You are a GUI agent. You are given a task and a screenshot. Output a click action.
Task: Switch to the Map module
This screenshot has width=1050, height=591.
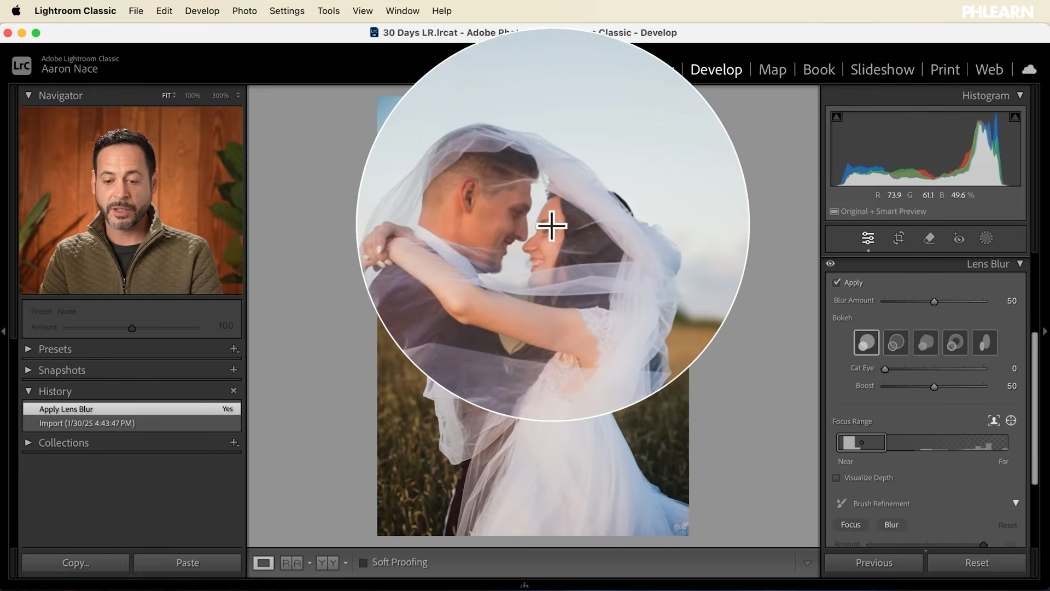[772, 70]
